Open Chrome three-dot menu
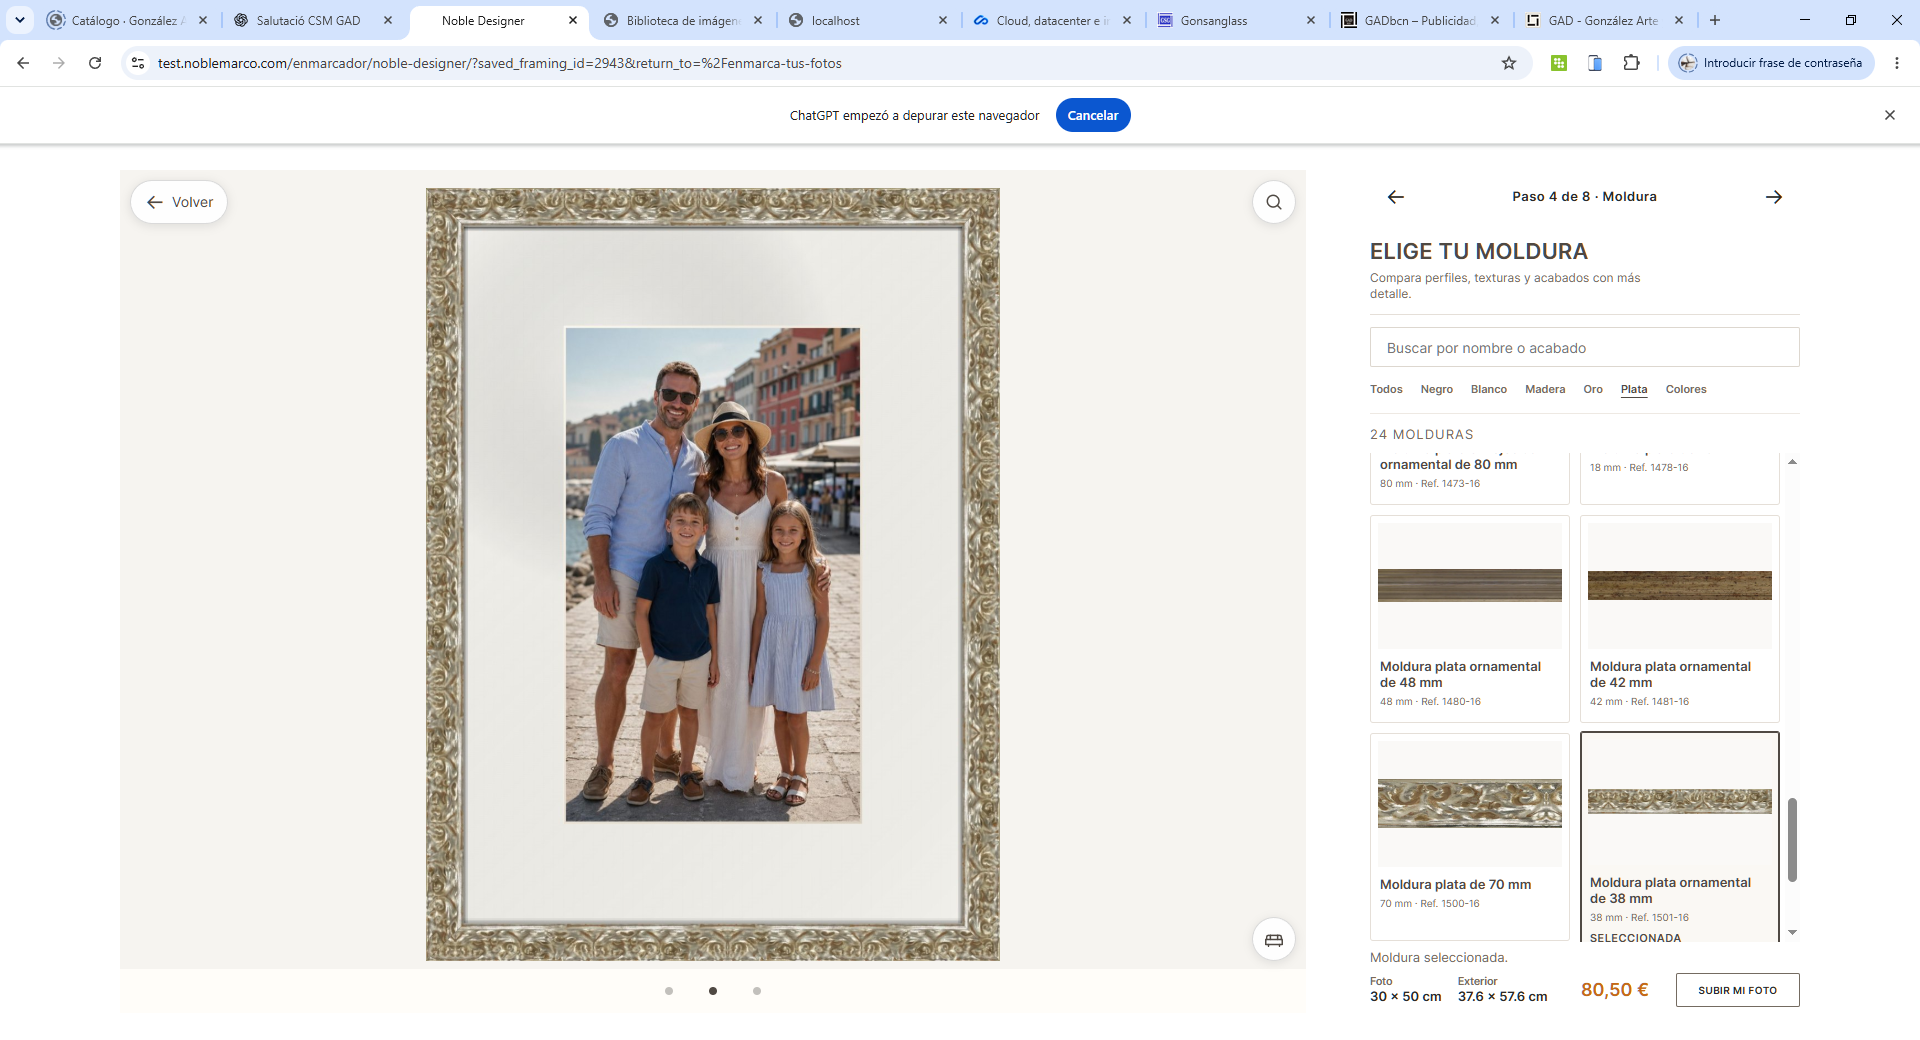This screenshot has height=1040, width=1920. point(1897,63)
